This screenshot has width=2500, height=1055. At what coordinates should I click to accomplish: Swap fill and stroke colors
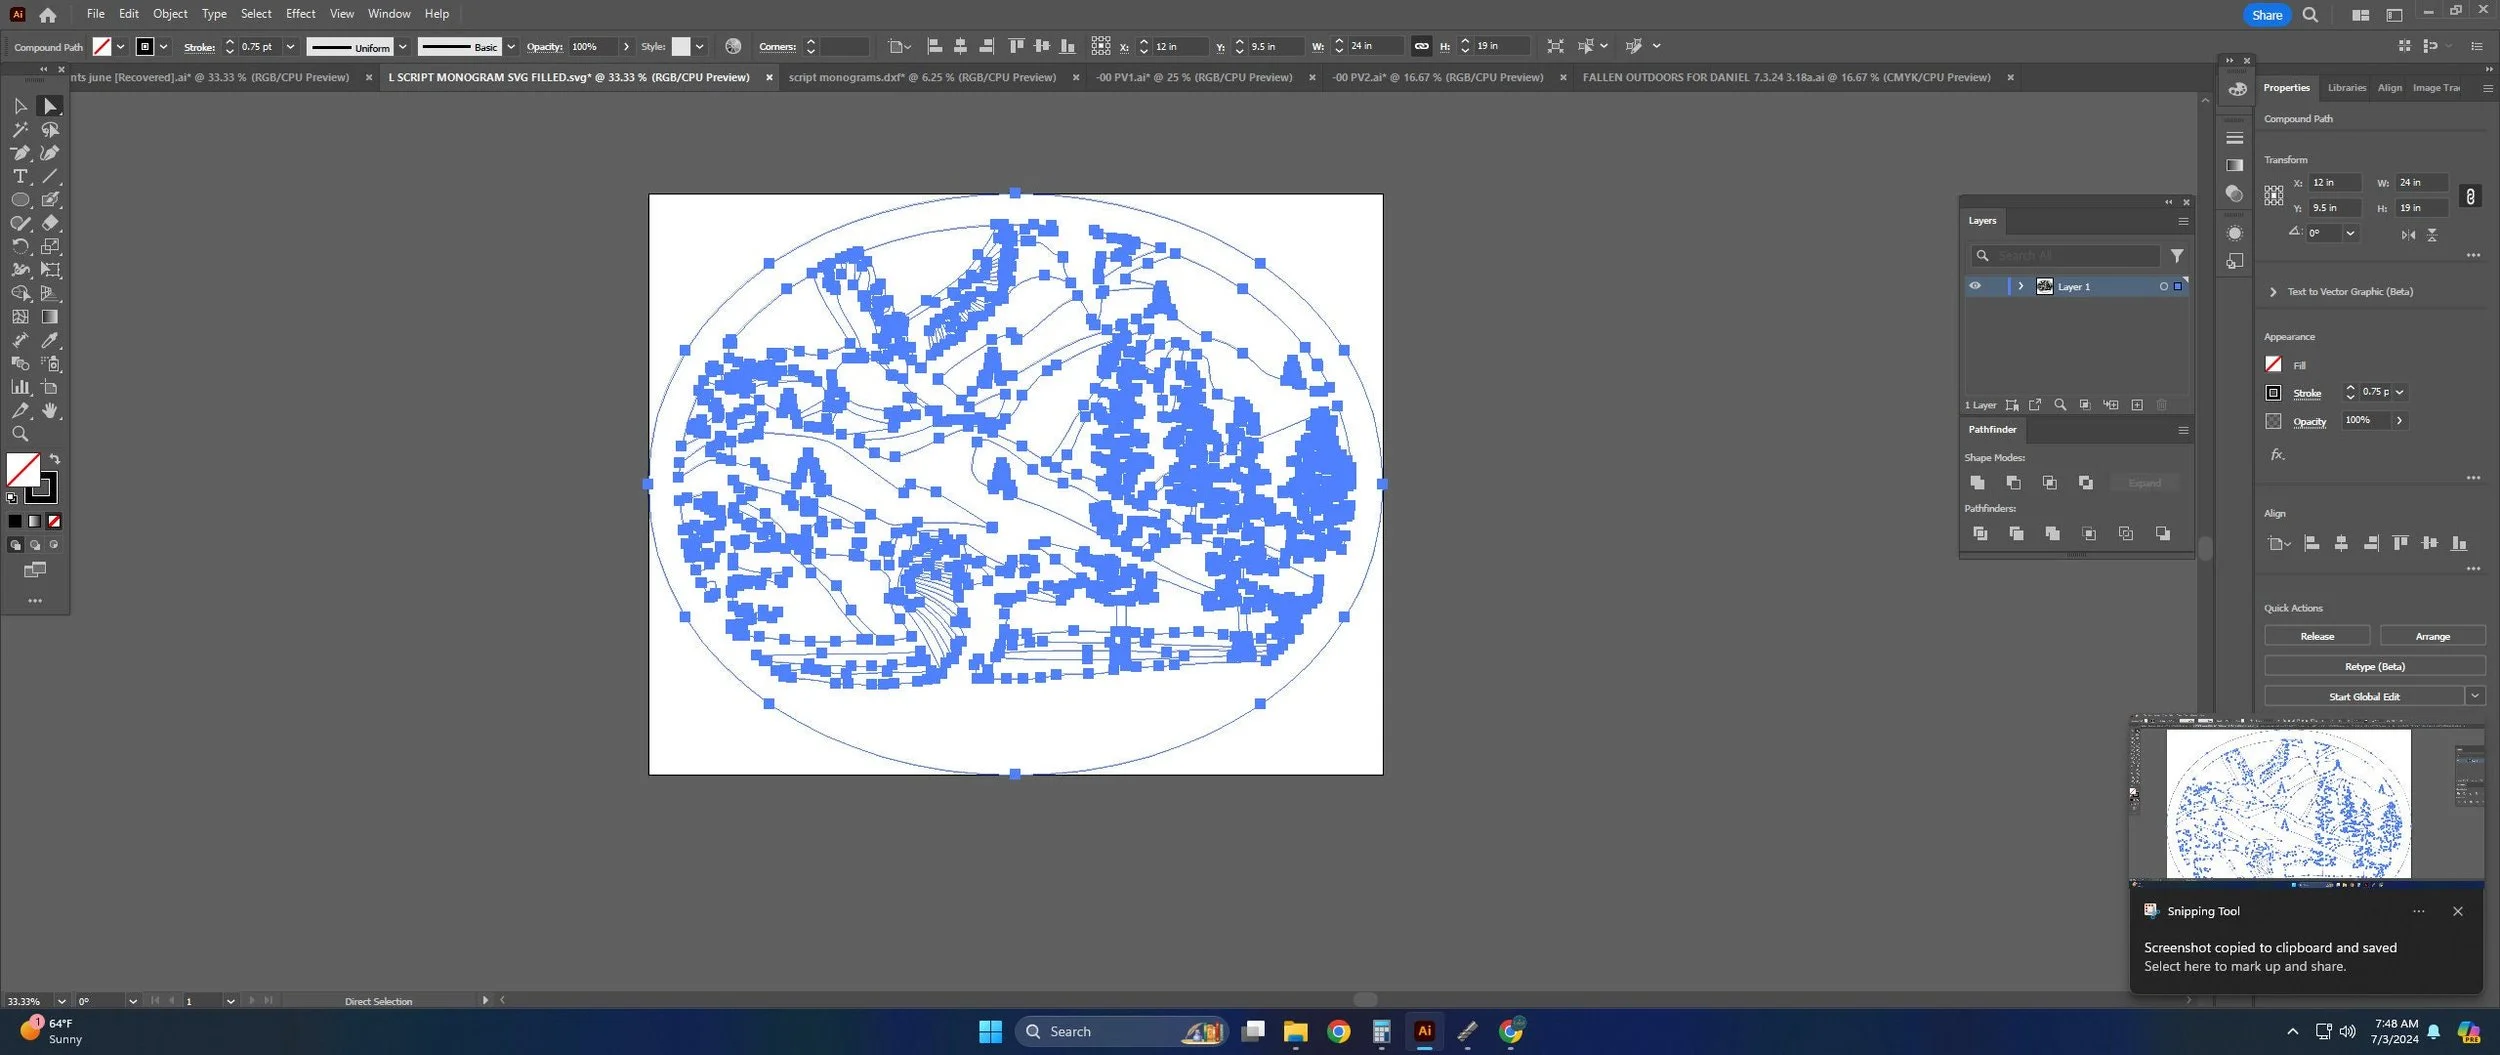click(x=55, y=459)
